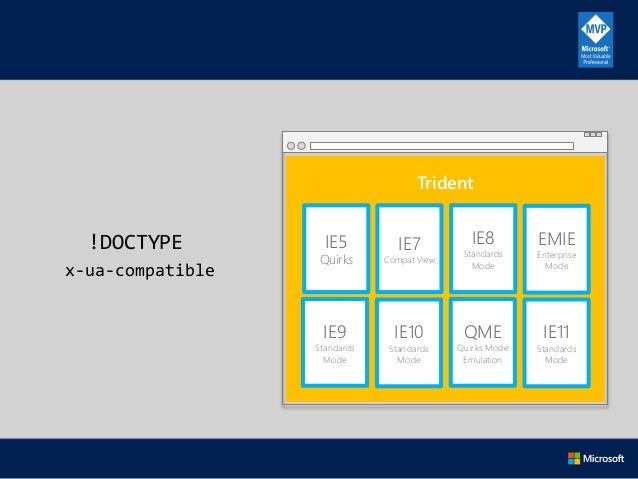Click the first round button in the browser mockup
The height and width of the screenshot is (479, 638).
point(291,146)
